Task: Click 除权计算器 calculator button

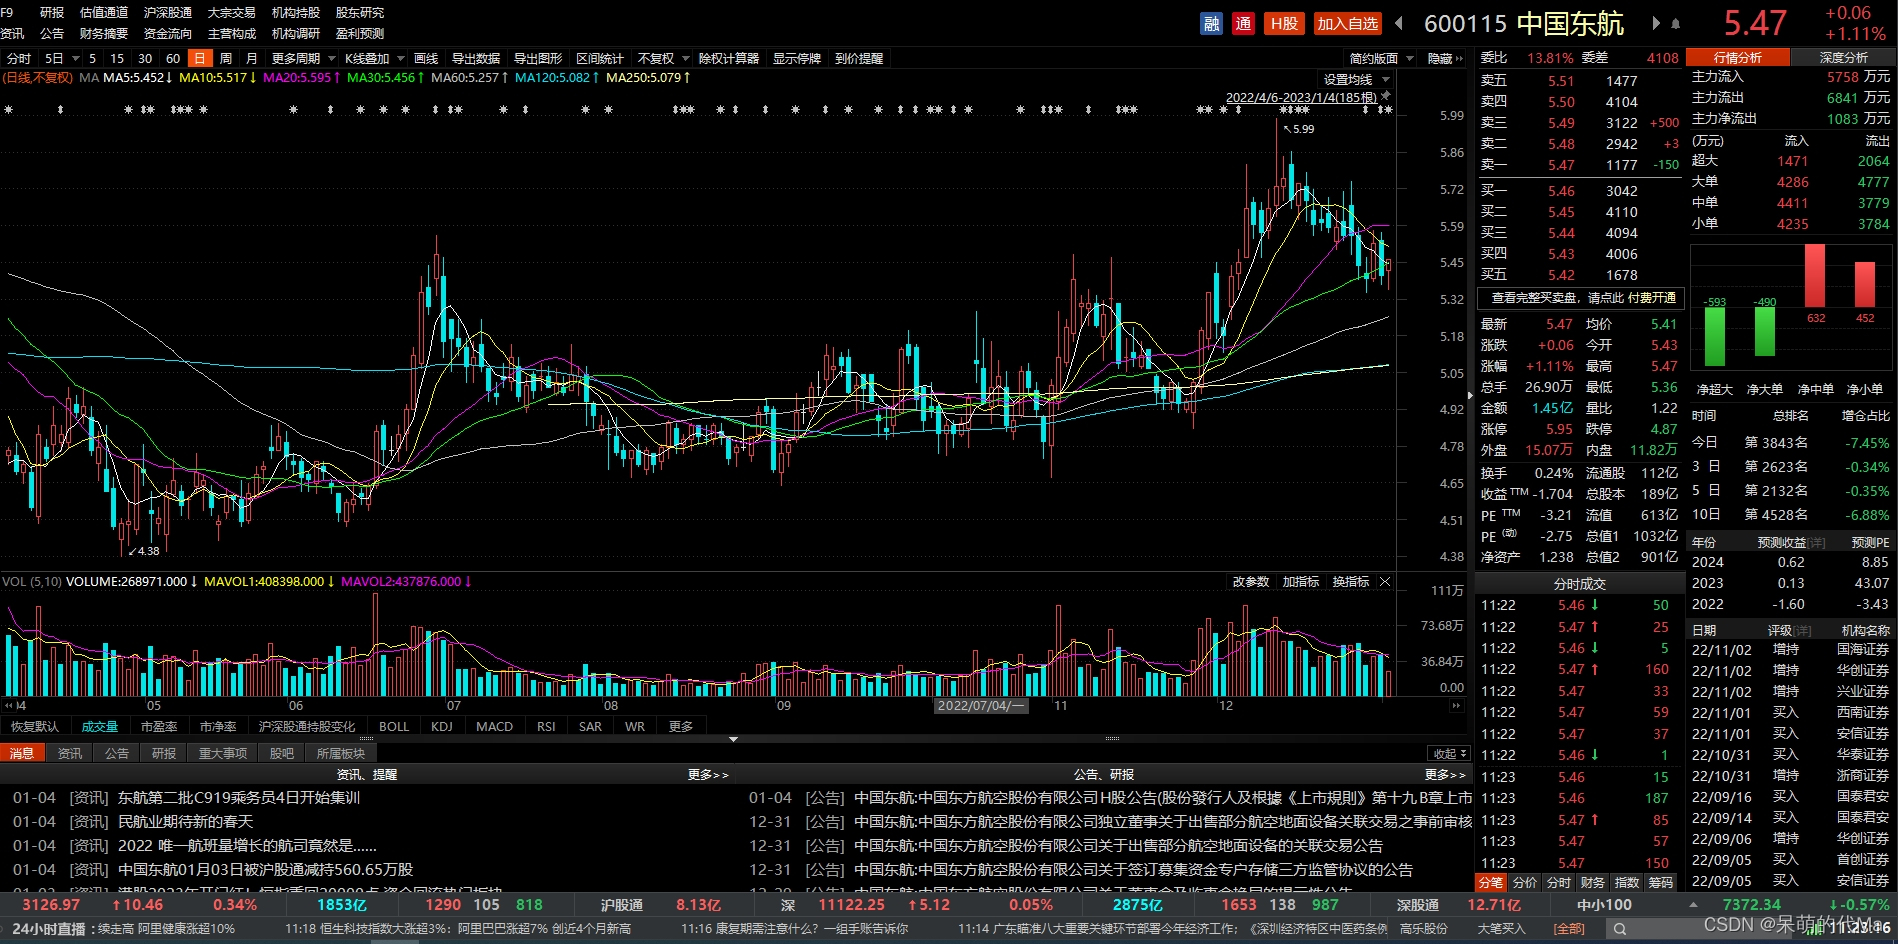Action: tap(728, 58)
